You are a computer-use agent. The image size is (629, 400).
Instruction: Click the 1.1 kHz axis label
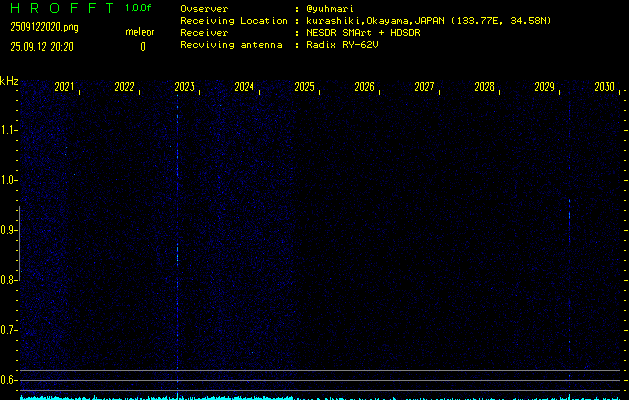8,130
